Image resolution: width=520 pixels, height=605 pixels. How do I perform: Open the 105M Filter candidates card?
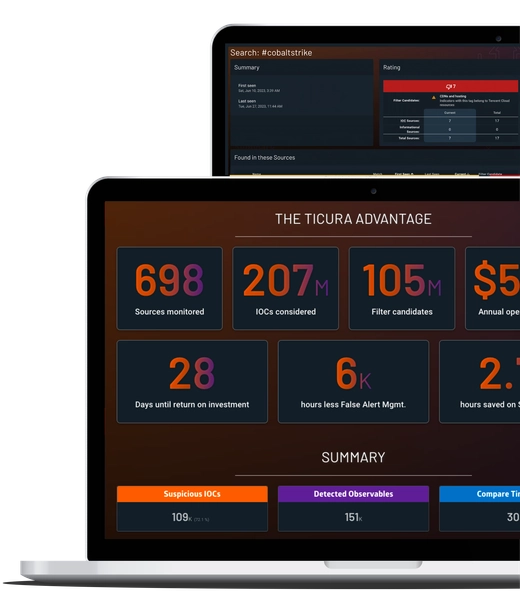pyautogui.click(x=402, y=288)
